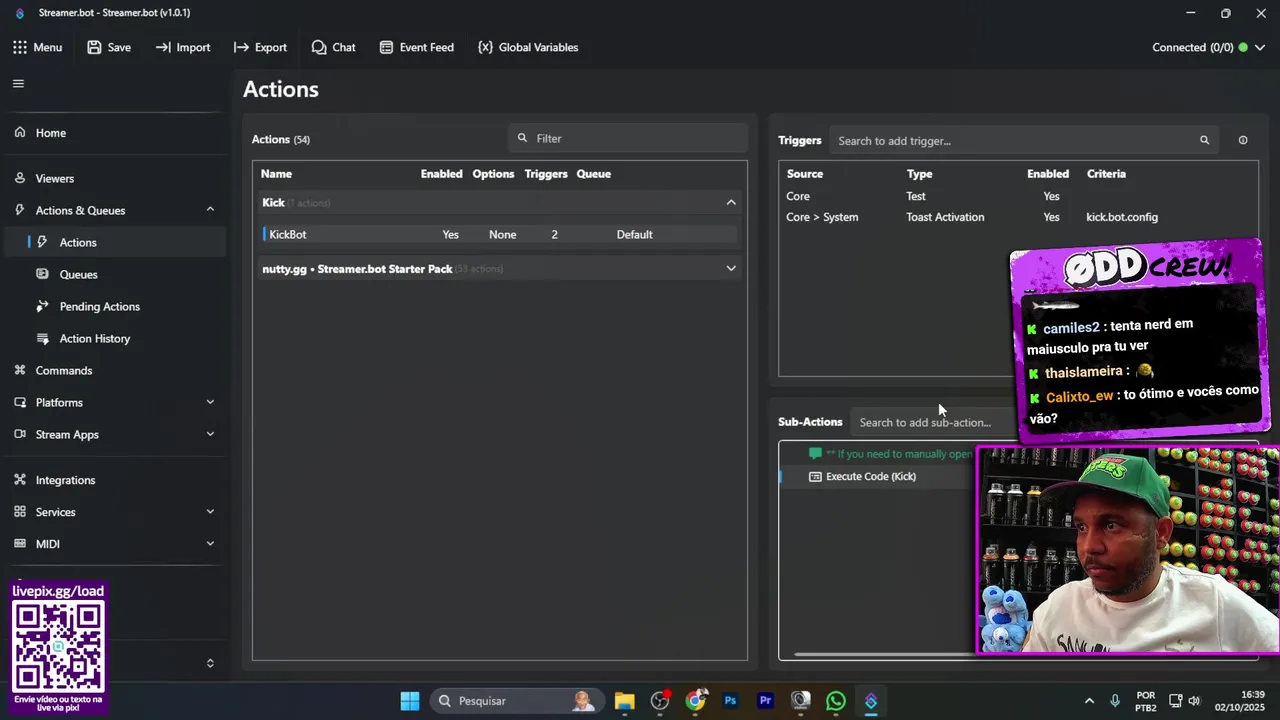Click the Commands key icon
1280x720 pixels.
[x=20, y=370]
